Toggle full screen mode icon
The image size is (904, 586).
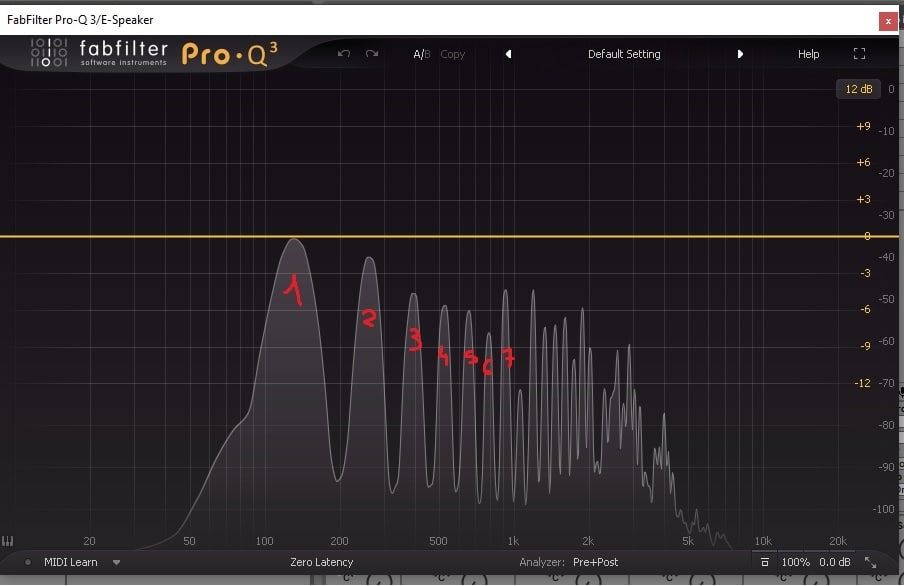coord(859,54)
